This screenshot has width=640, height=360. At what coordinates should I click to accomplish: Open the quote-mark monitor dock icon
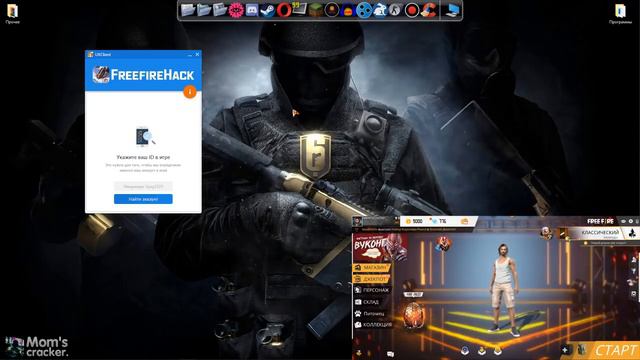pyautogui.click(x=300, y=9)
